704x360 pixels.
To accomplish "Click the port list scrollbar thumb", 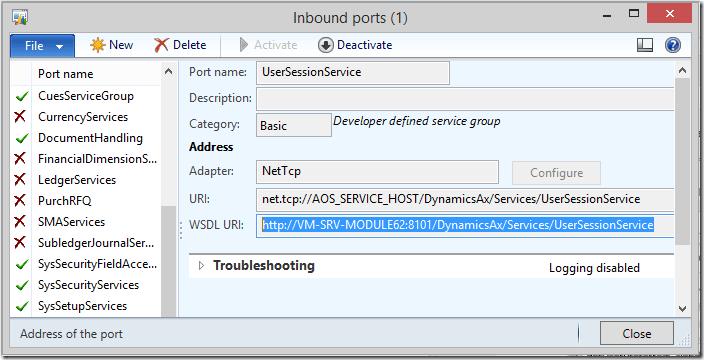I will coord(168,261).
